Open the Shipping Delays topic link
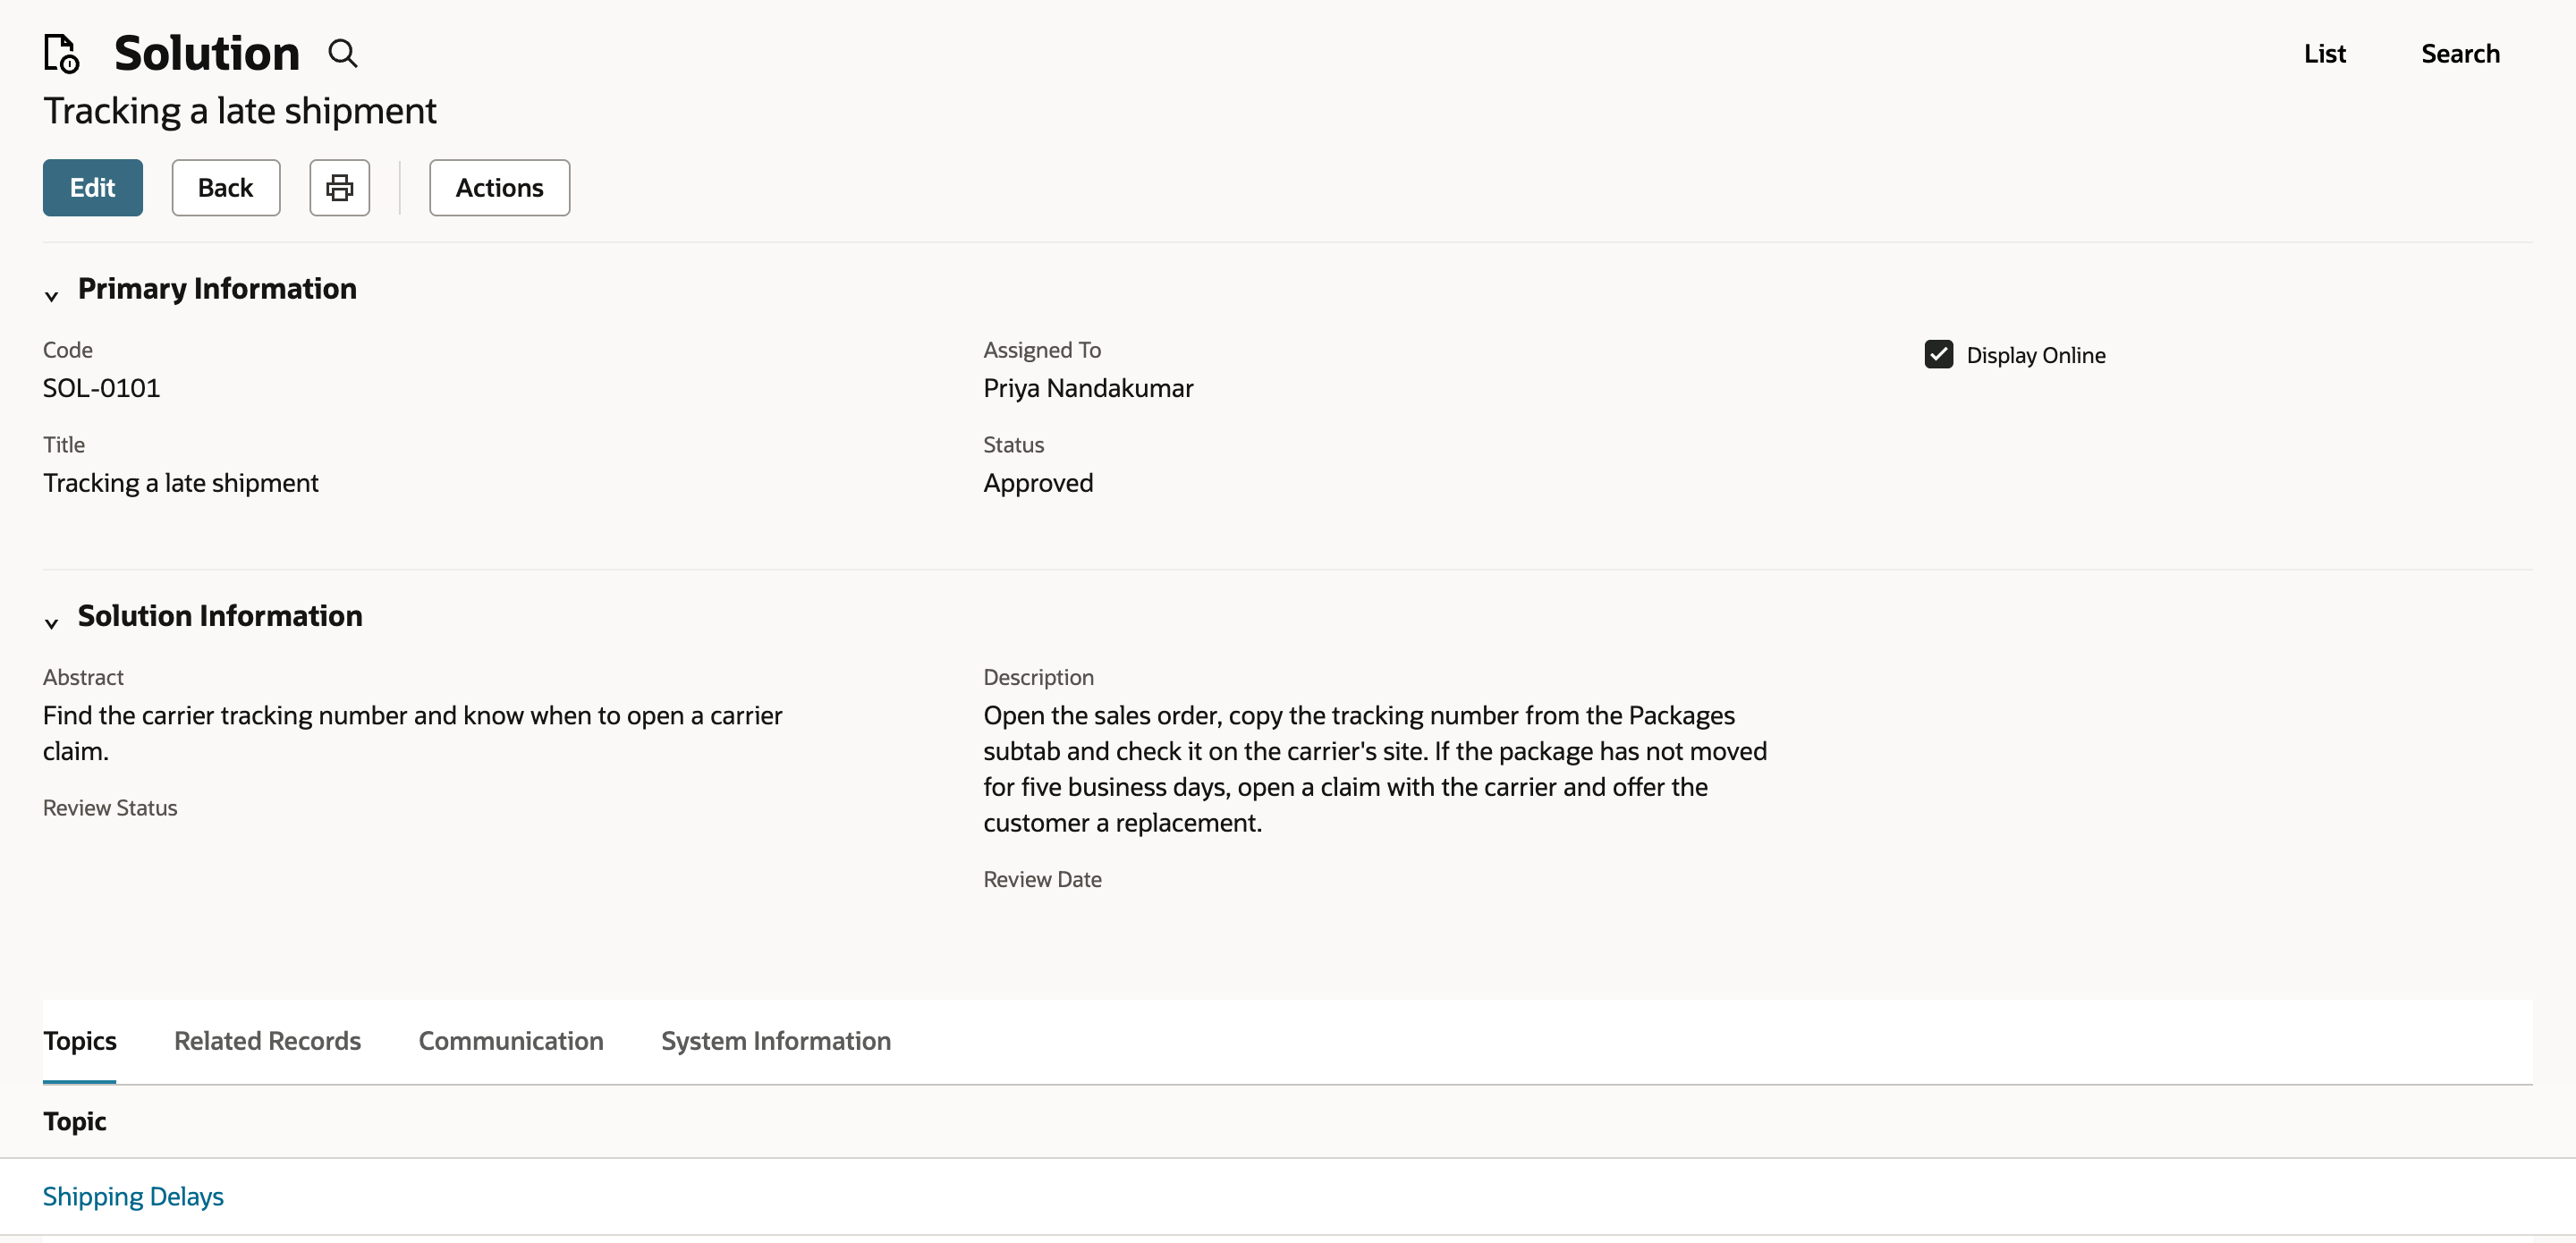2576x1243 pixels. point(133,1196)
